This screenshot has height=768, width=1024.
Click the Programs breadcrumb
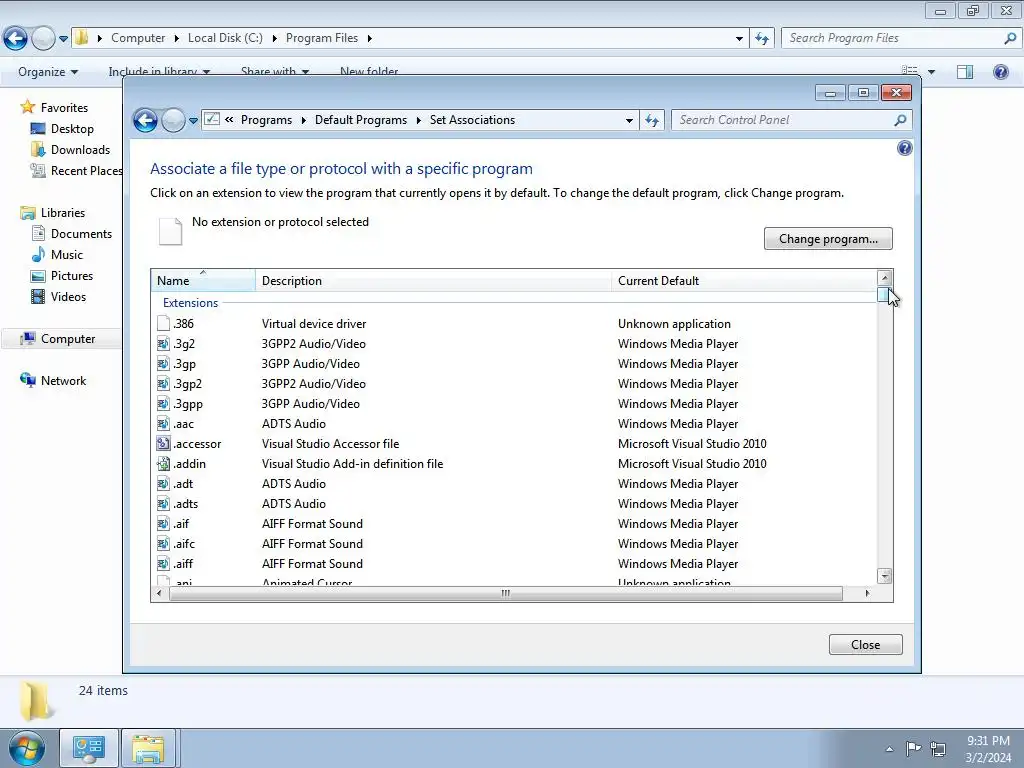(266, 120)
